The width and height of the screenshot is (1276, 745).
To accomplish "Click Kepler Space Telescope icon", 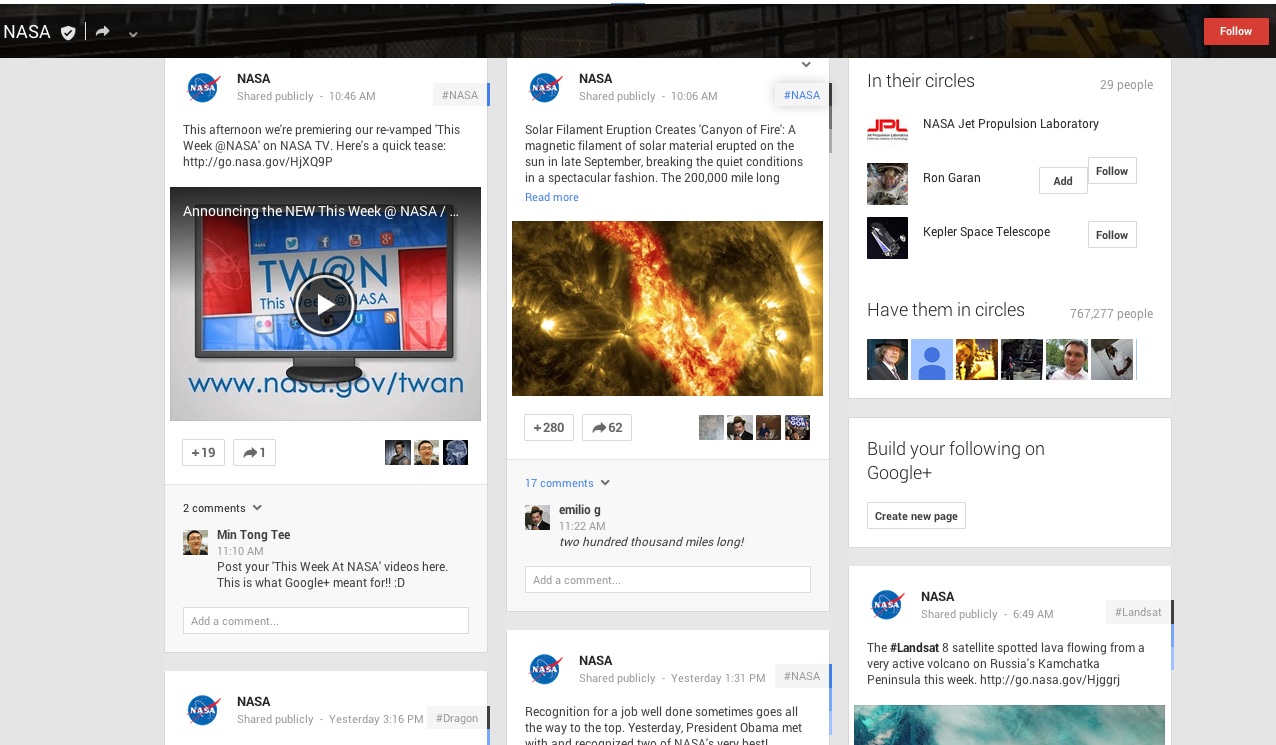I will (x=887, y=238).
